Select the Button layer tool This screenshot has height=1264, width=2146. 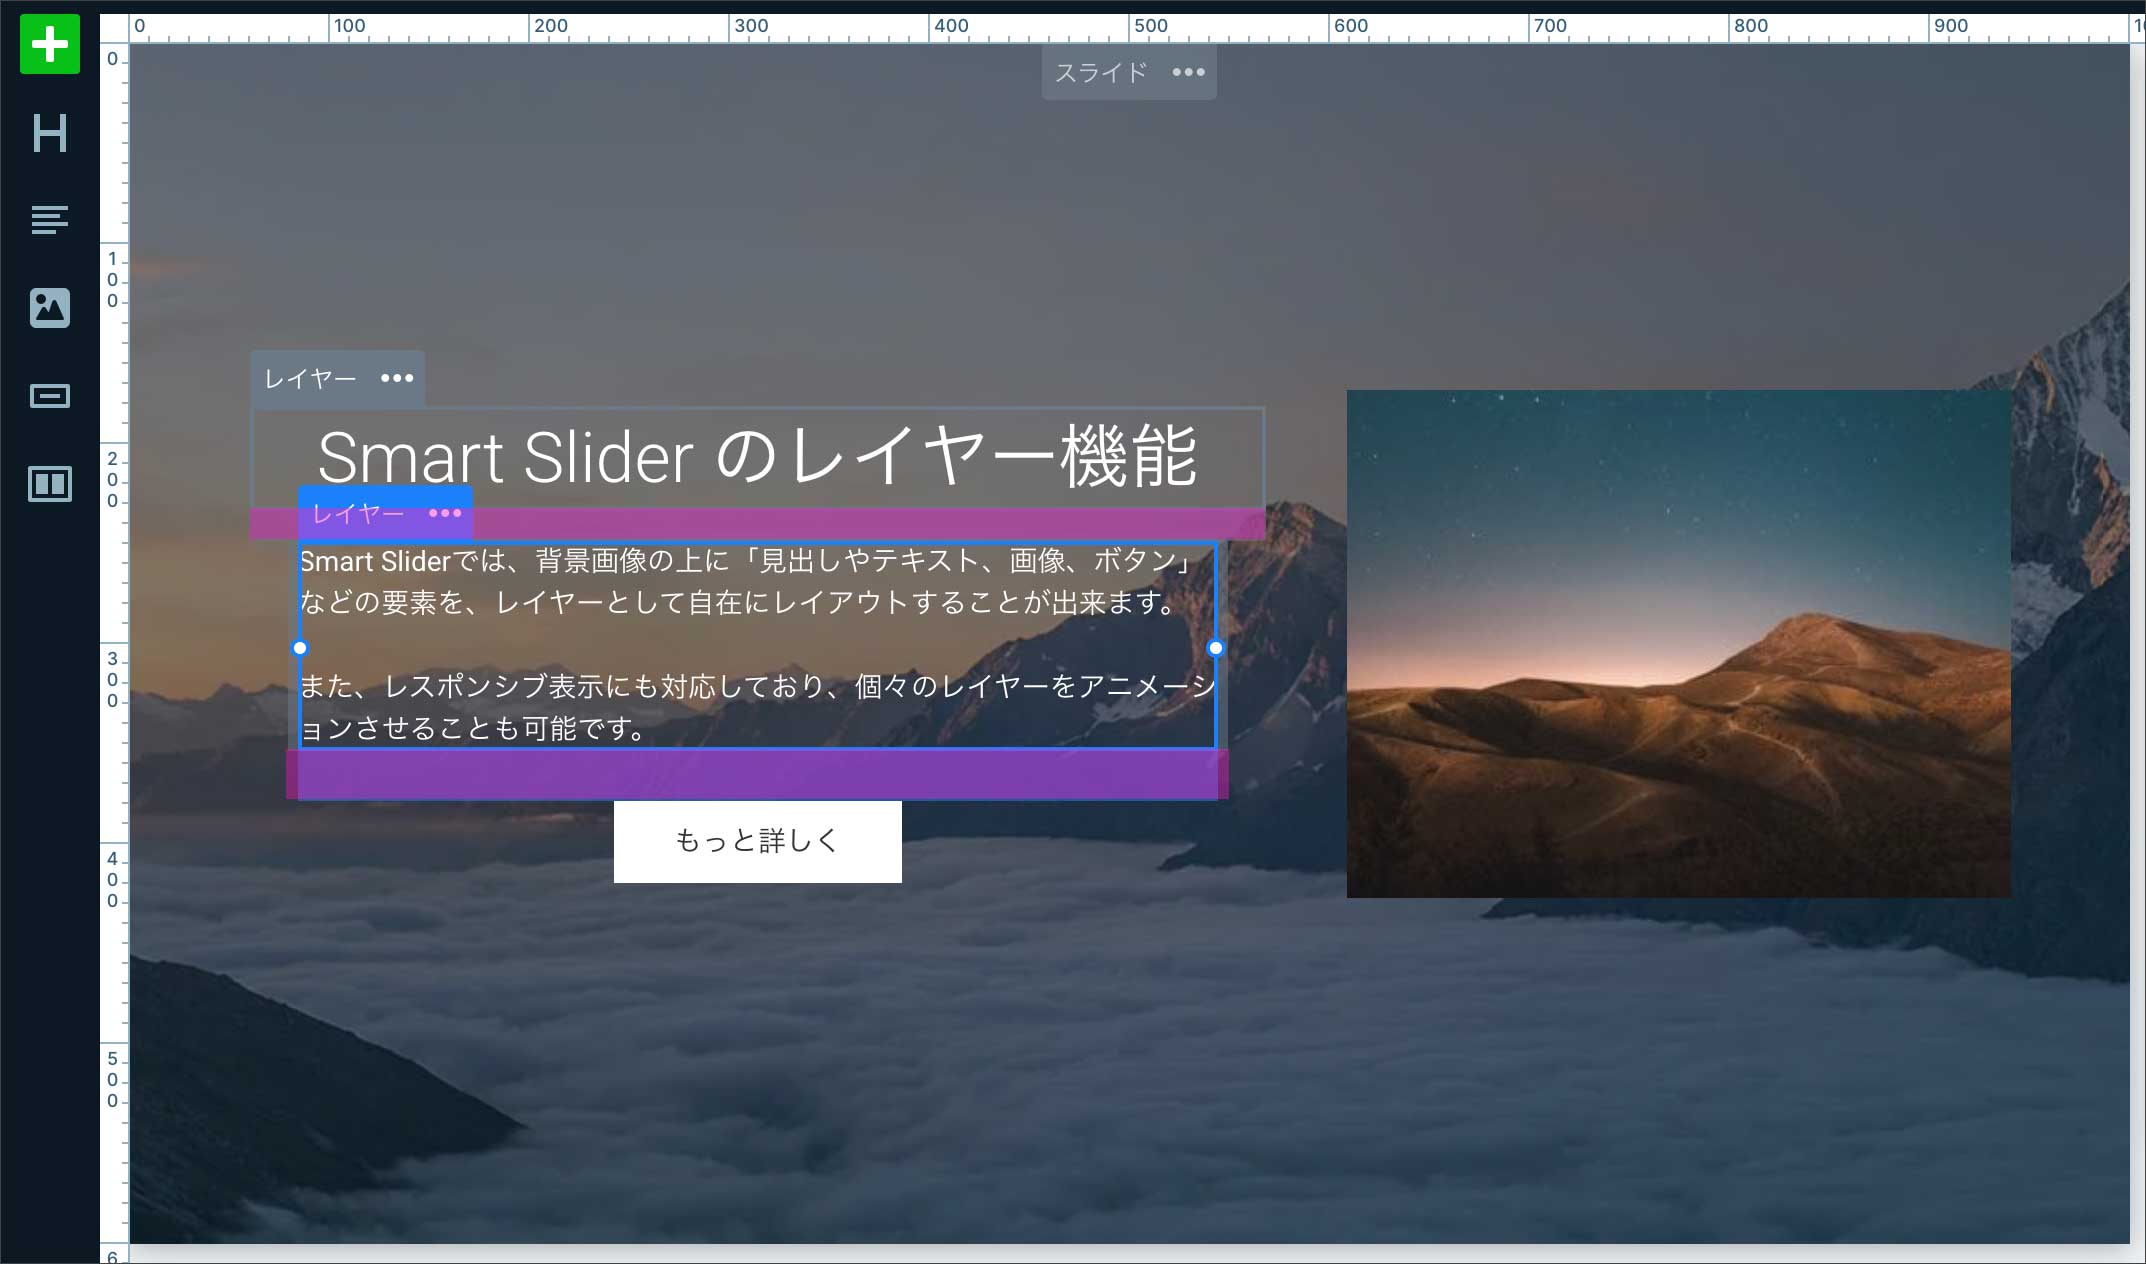point(49,396)
